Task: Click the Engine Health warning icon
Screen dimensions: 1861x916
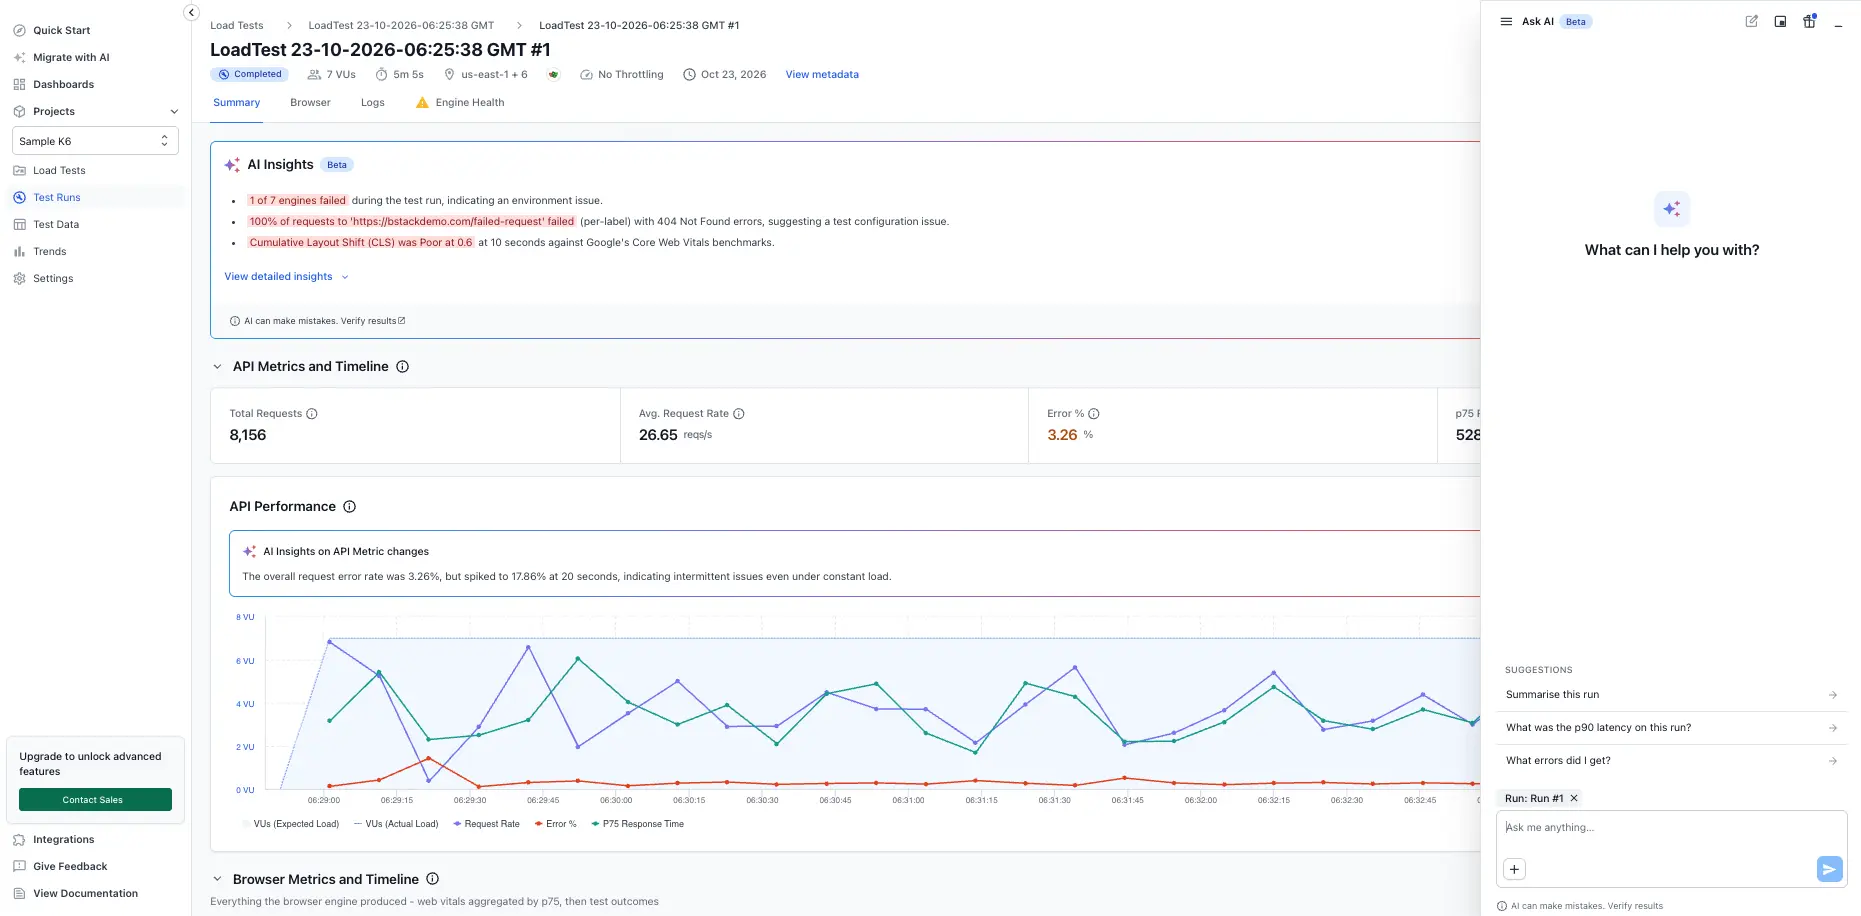Action: point(422,102)
